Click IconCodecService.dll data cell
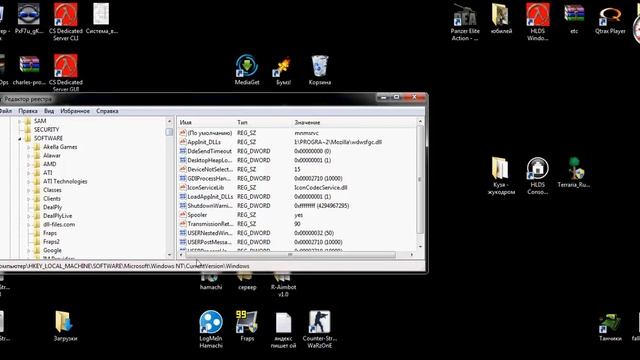This screenshot has width=640, height=360. [321, 188]
